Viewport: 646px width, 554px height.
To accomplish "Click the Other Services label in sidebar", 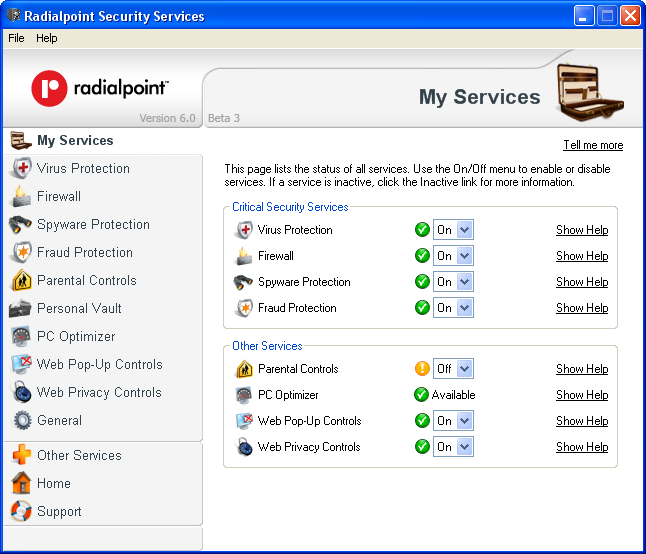I will point(79,455).
